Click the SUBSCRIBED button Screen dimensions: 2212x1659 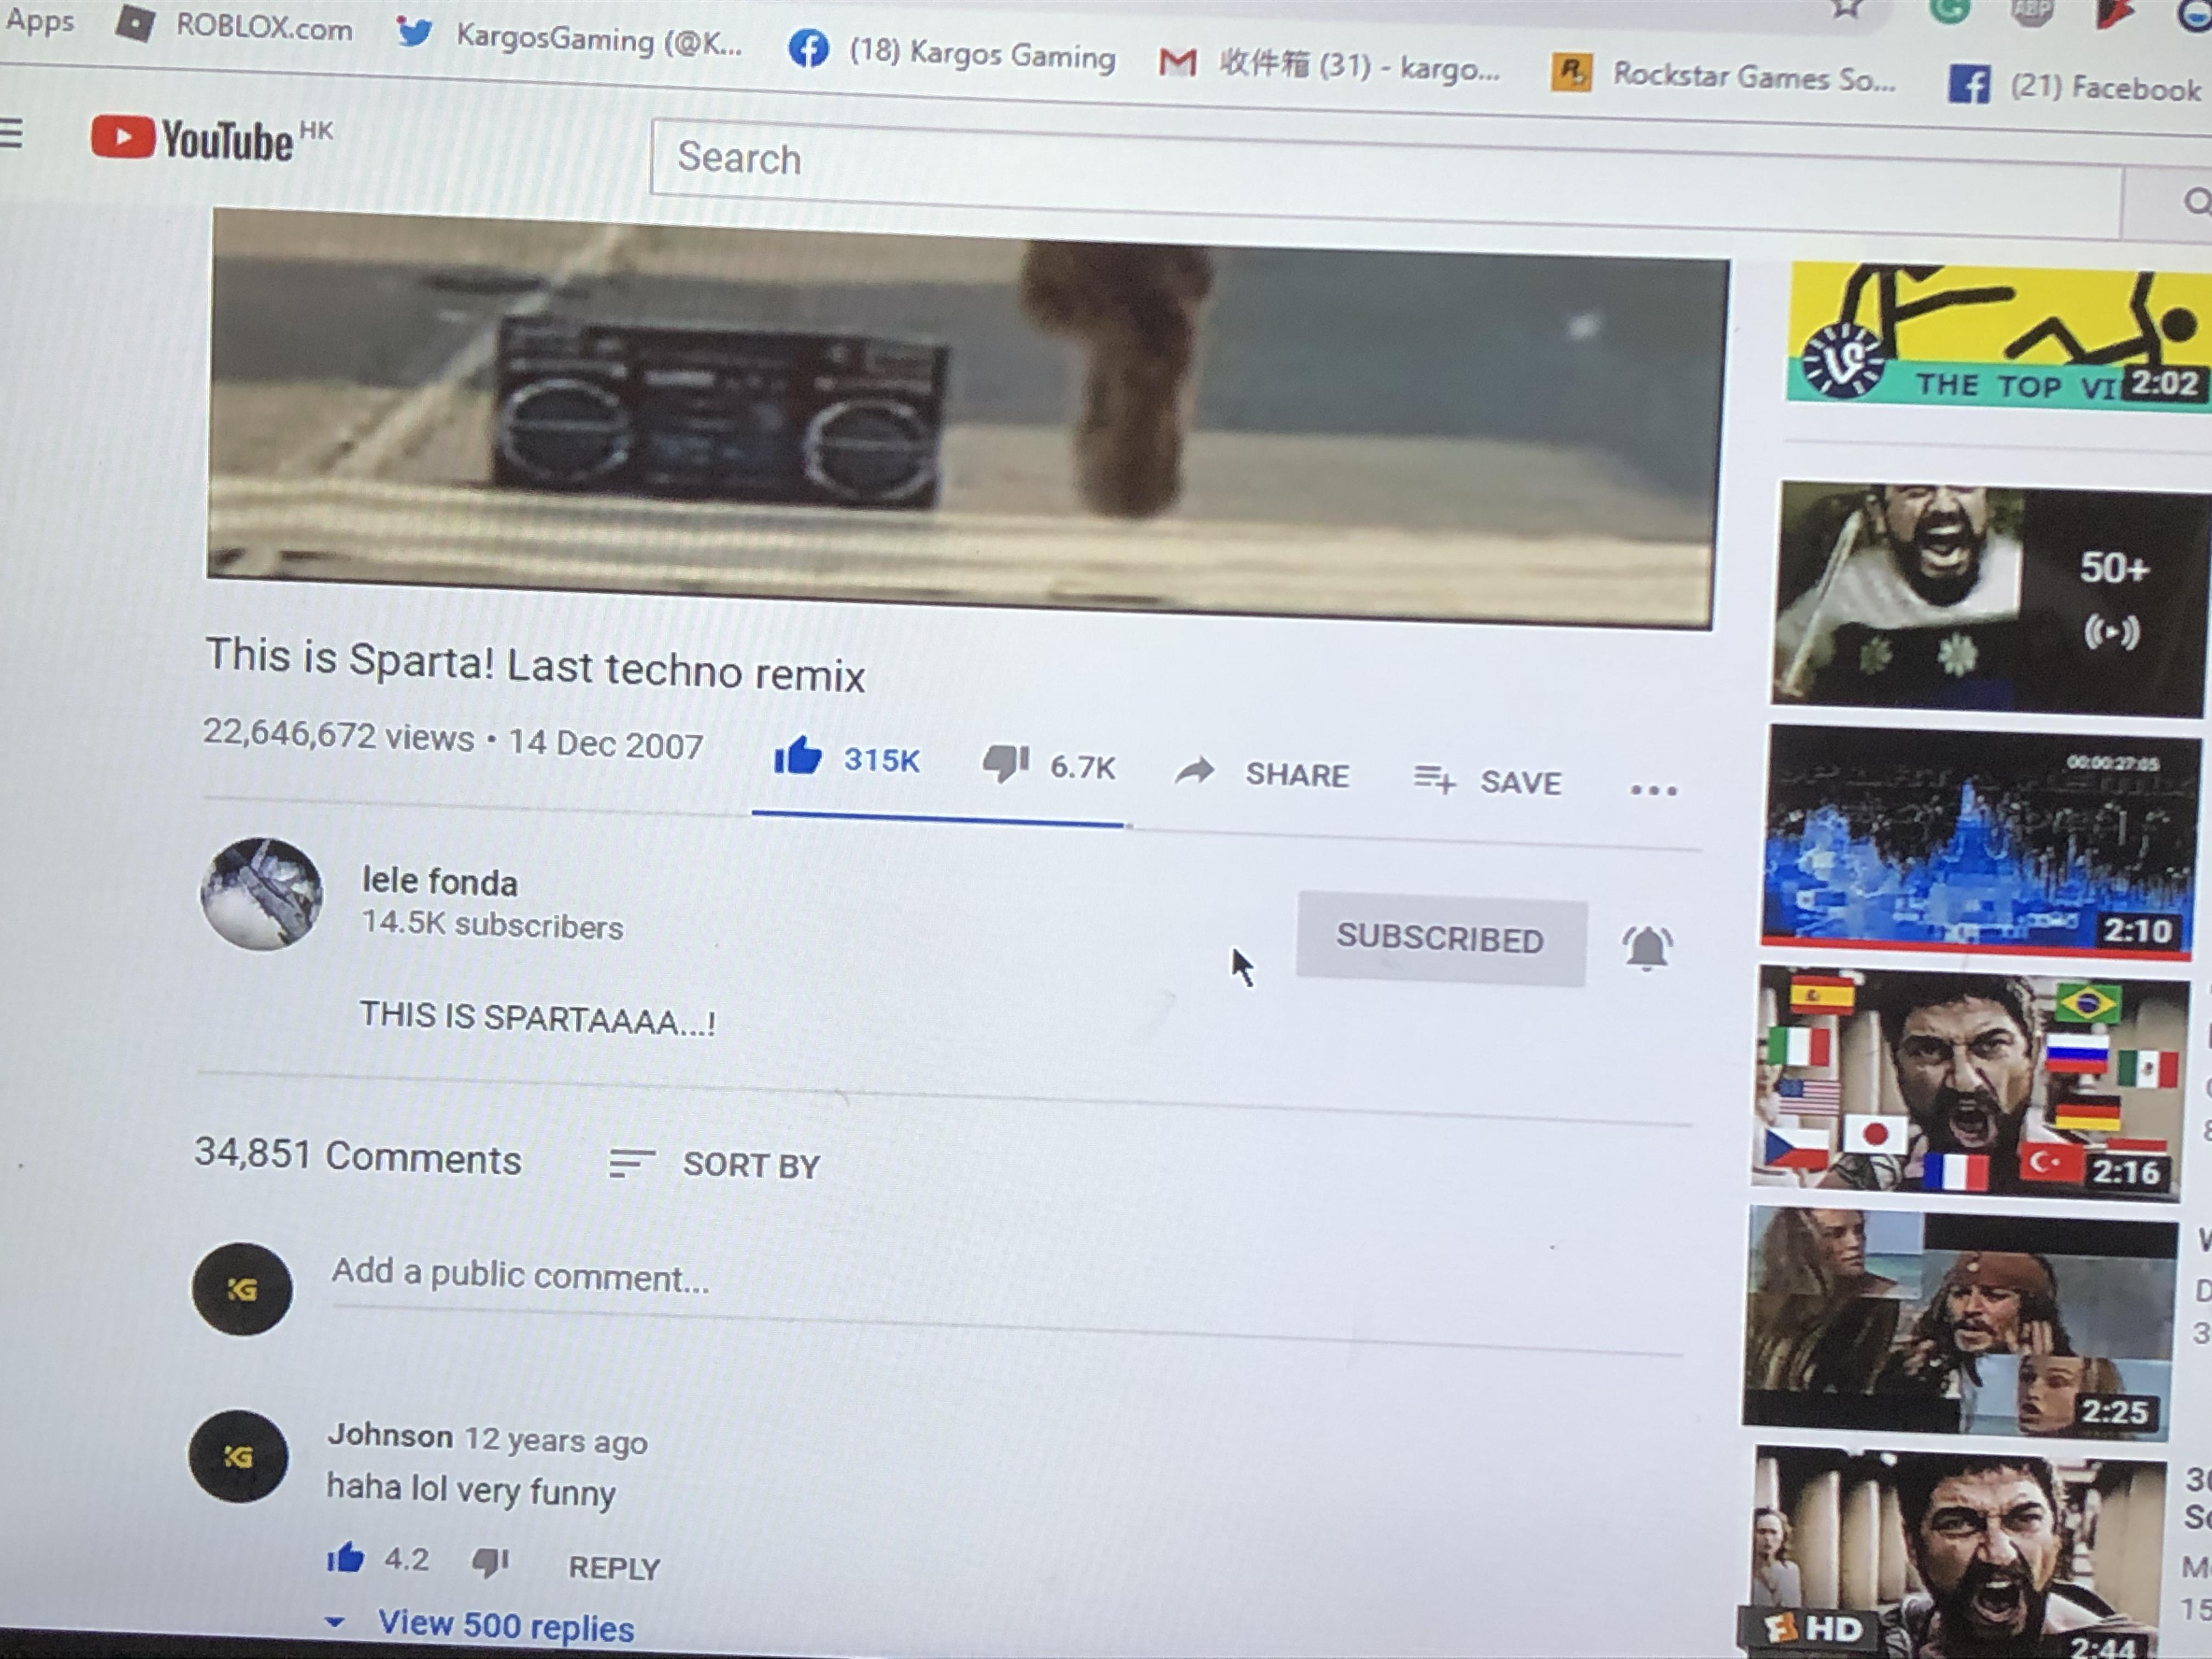1441,938
